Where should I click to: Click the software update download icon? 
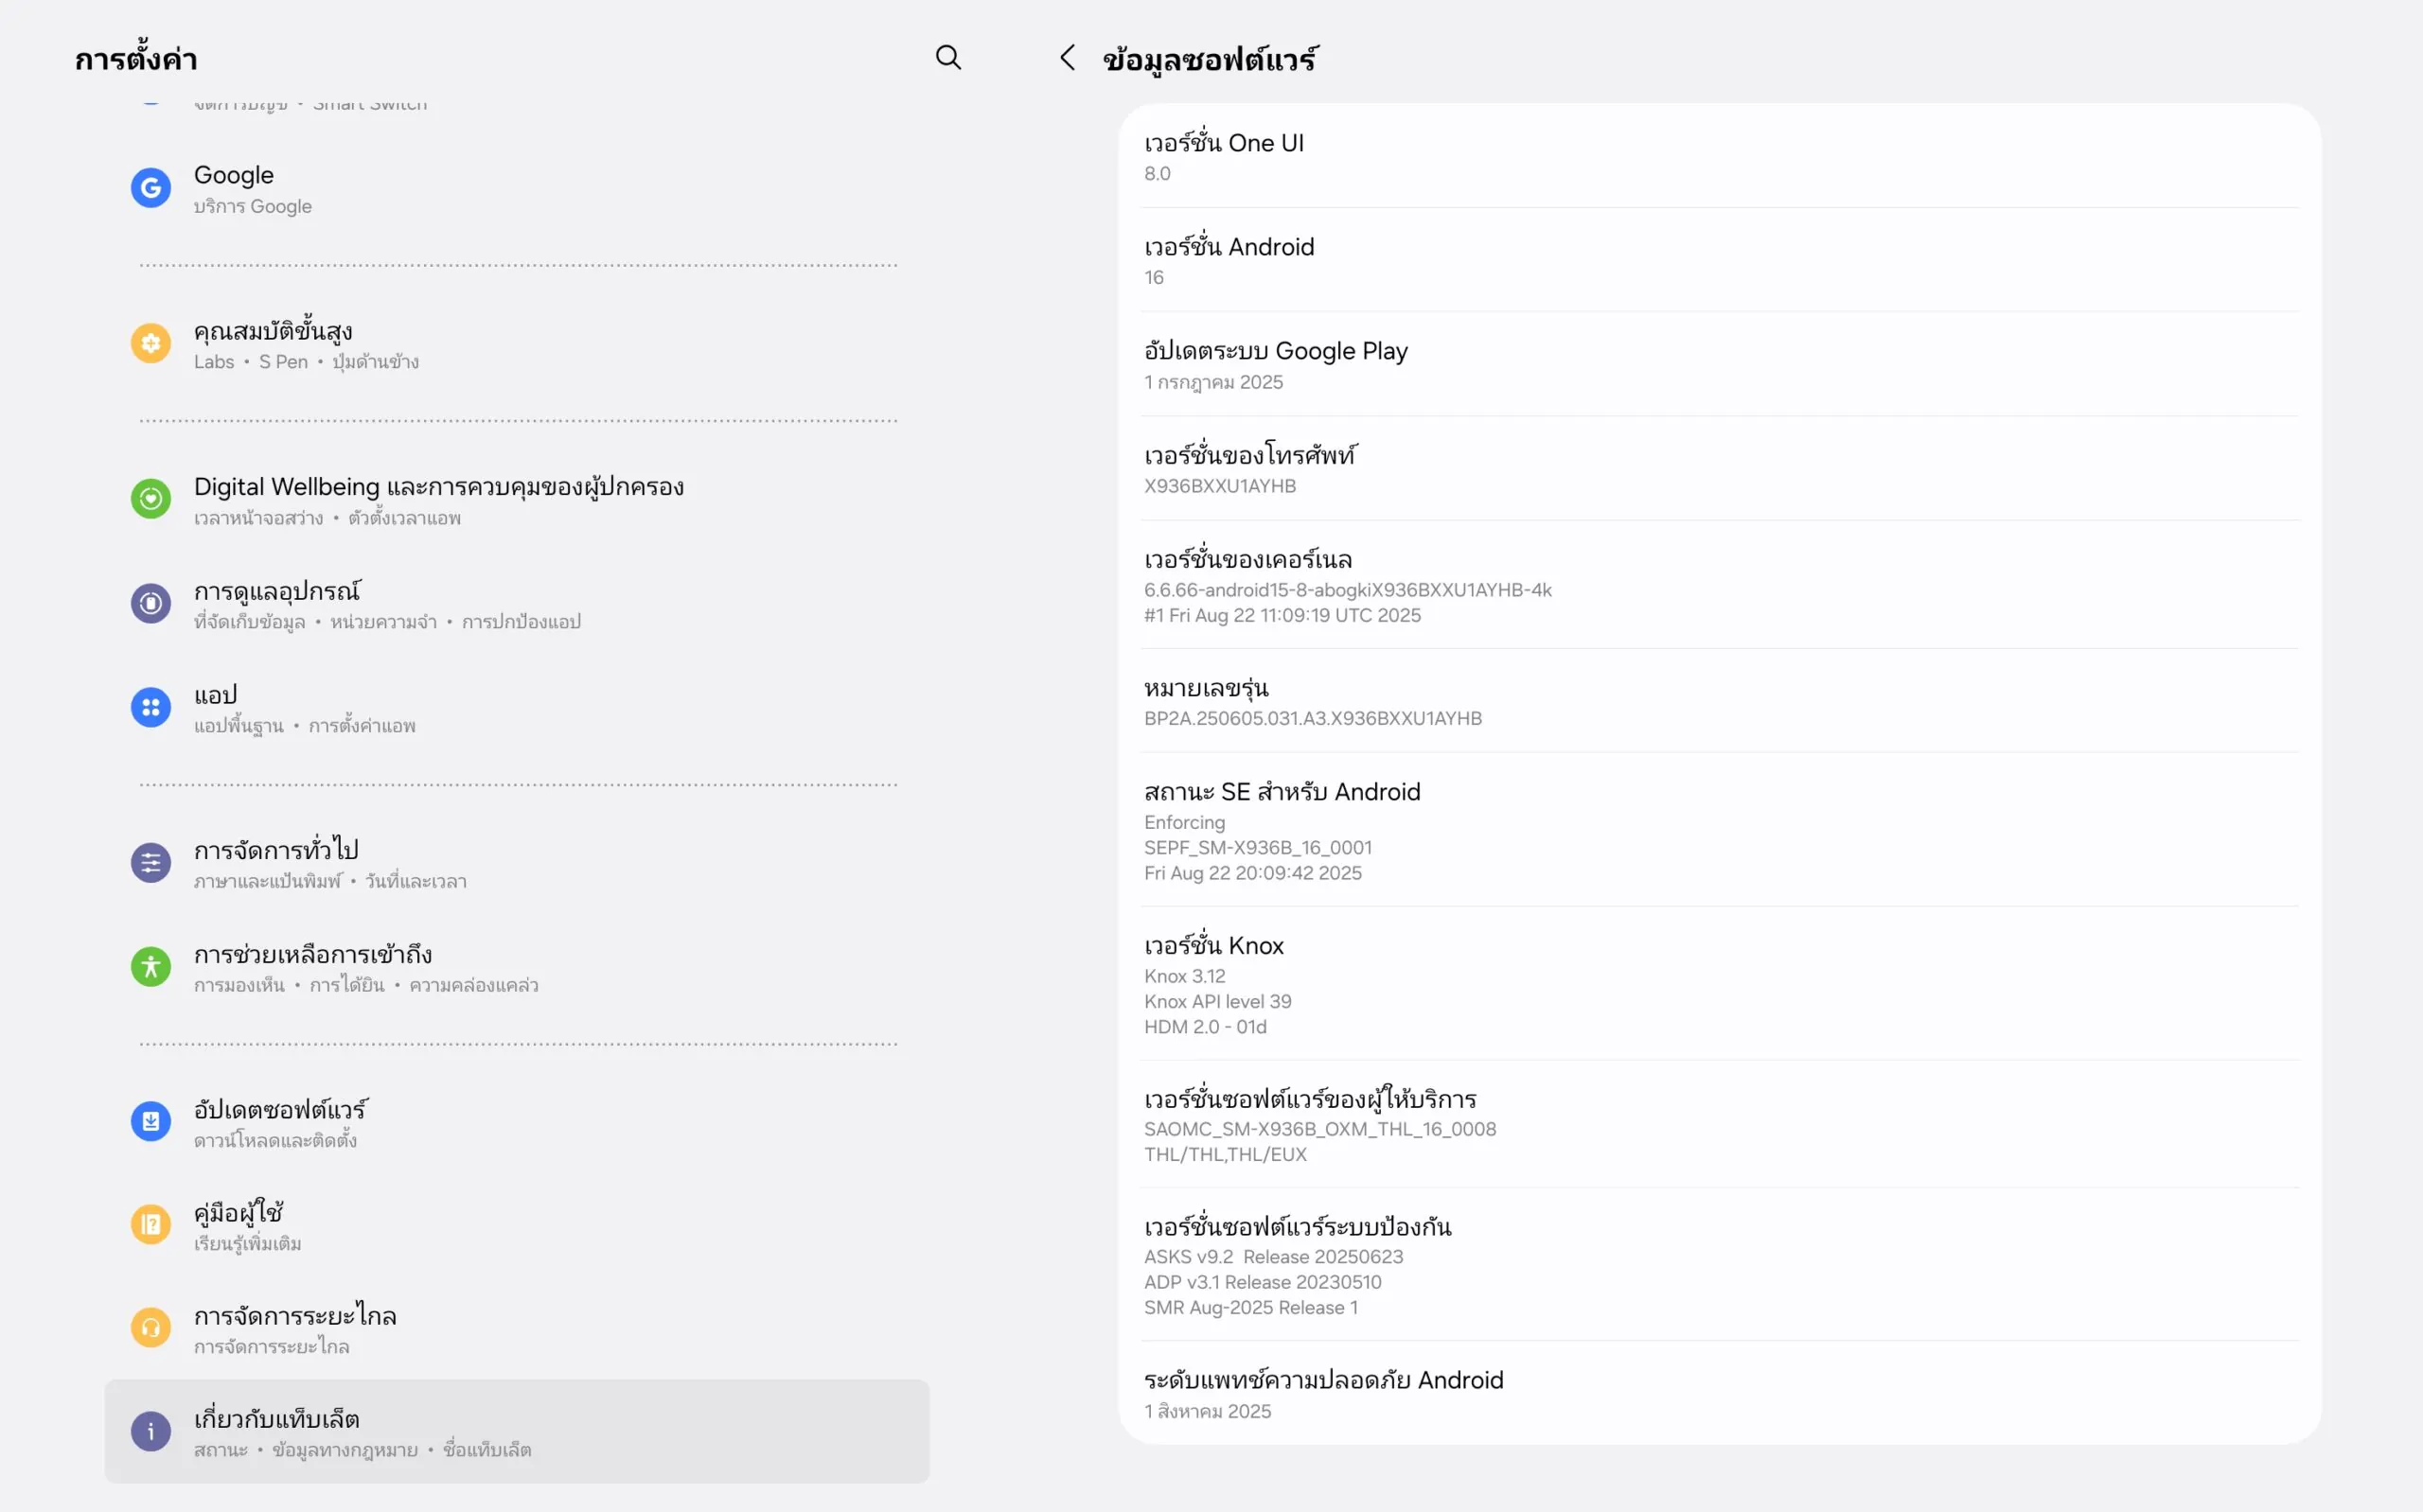(x=151, y=1122)
